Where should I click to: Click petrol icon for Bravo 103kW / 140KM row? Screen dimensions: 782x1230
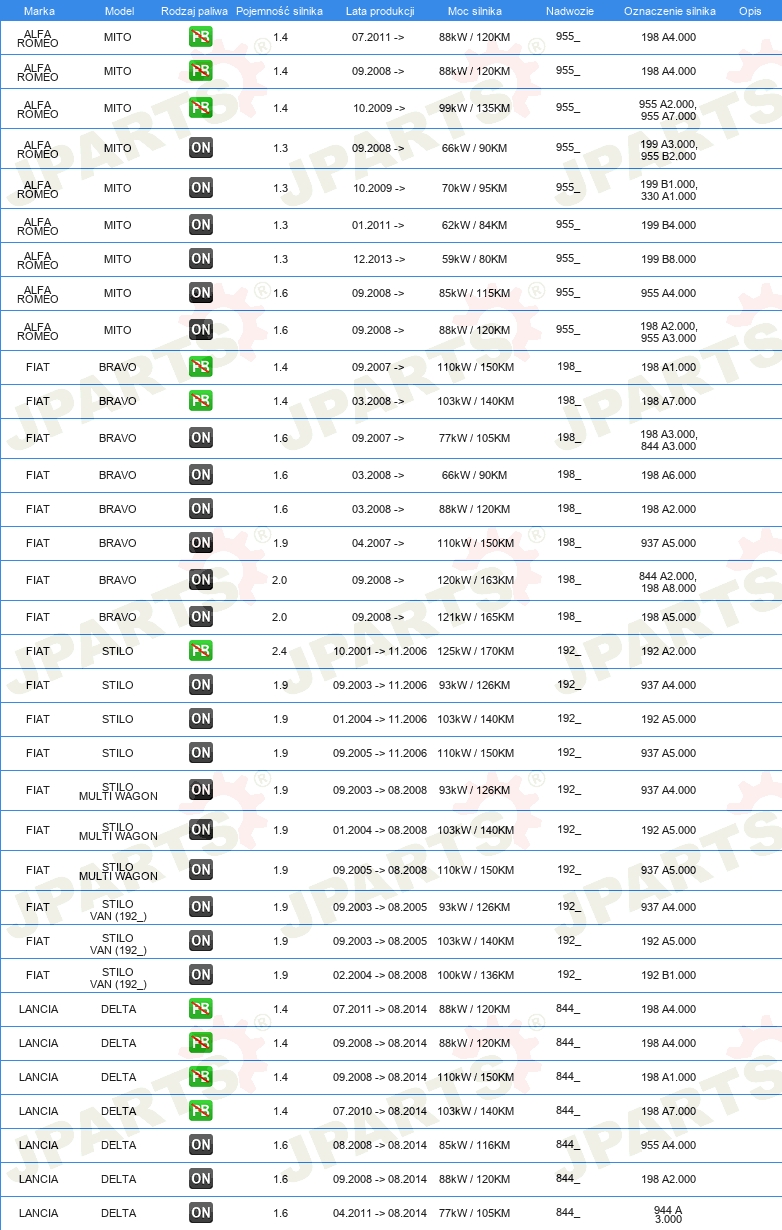click(201, 401)
